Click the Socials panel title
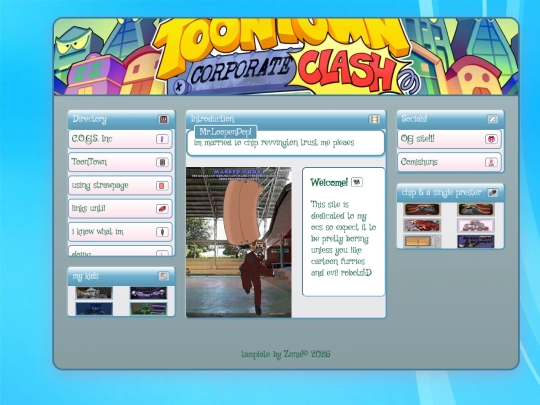This screenshot has width=540, height=405. [x=414, y=119]
